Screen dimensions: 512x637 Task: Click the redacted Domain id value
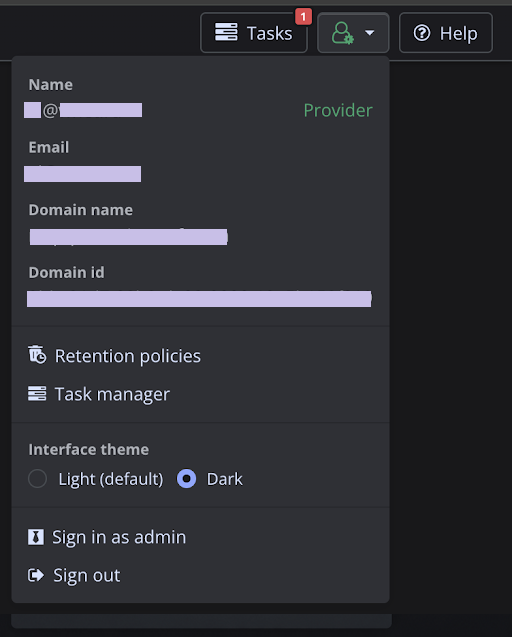click(x=199, y=299)
